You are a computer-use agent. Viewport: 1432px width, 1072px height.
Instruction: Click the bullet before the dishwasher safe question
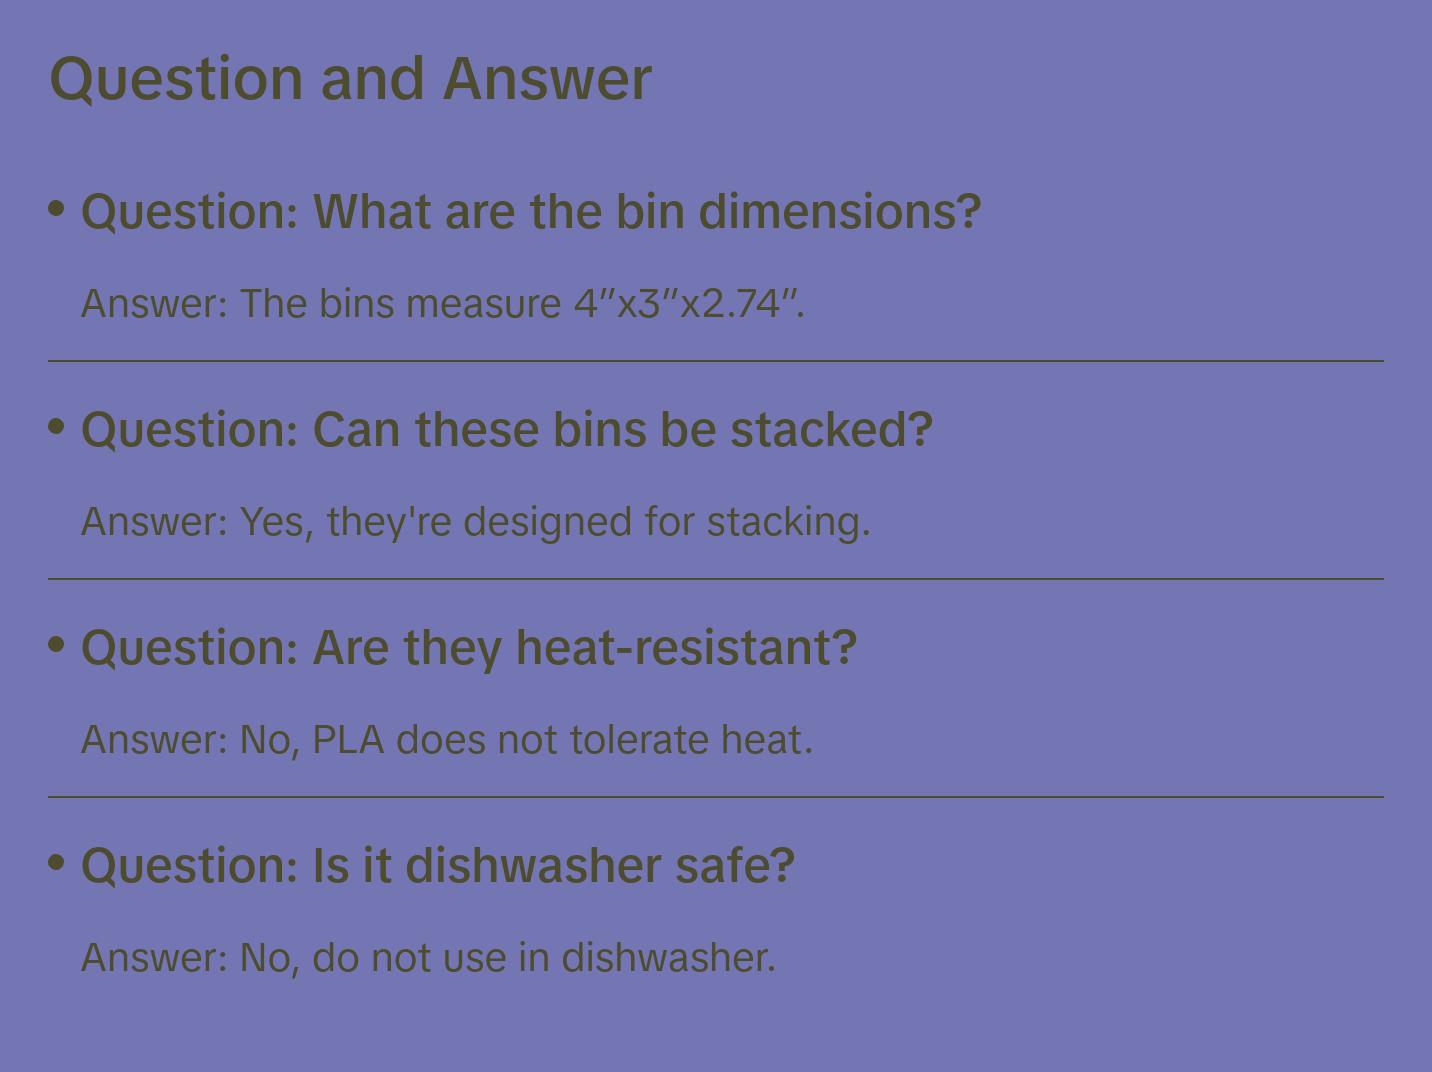coord(57,862)
